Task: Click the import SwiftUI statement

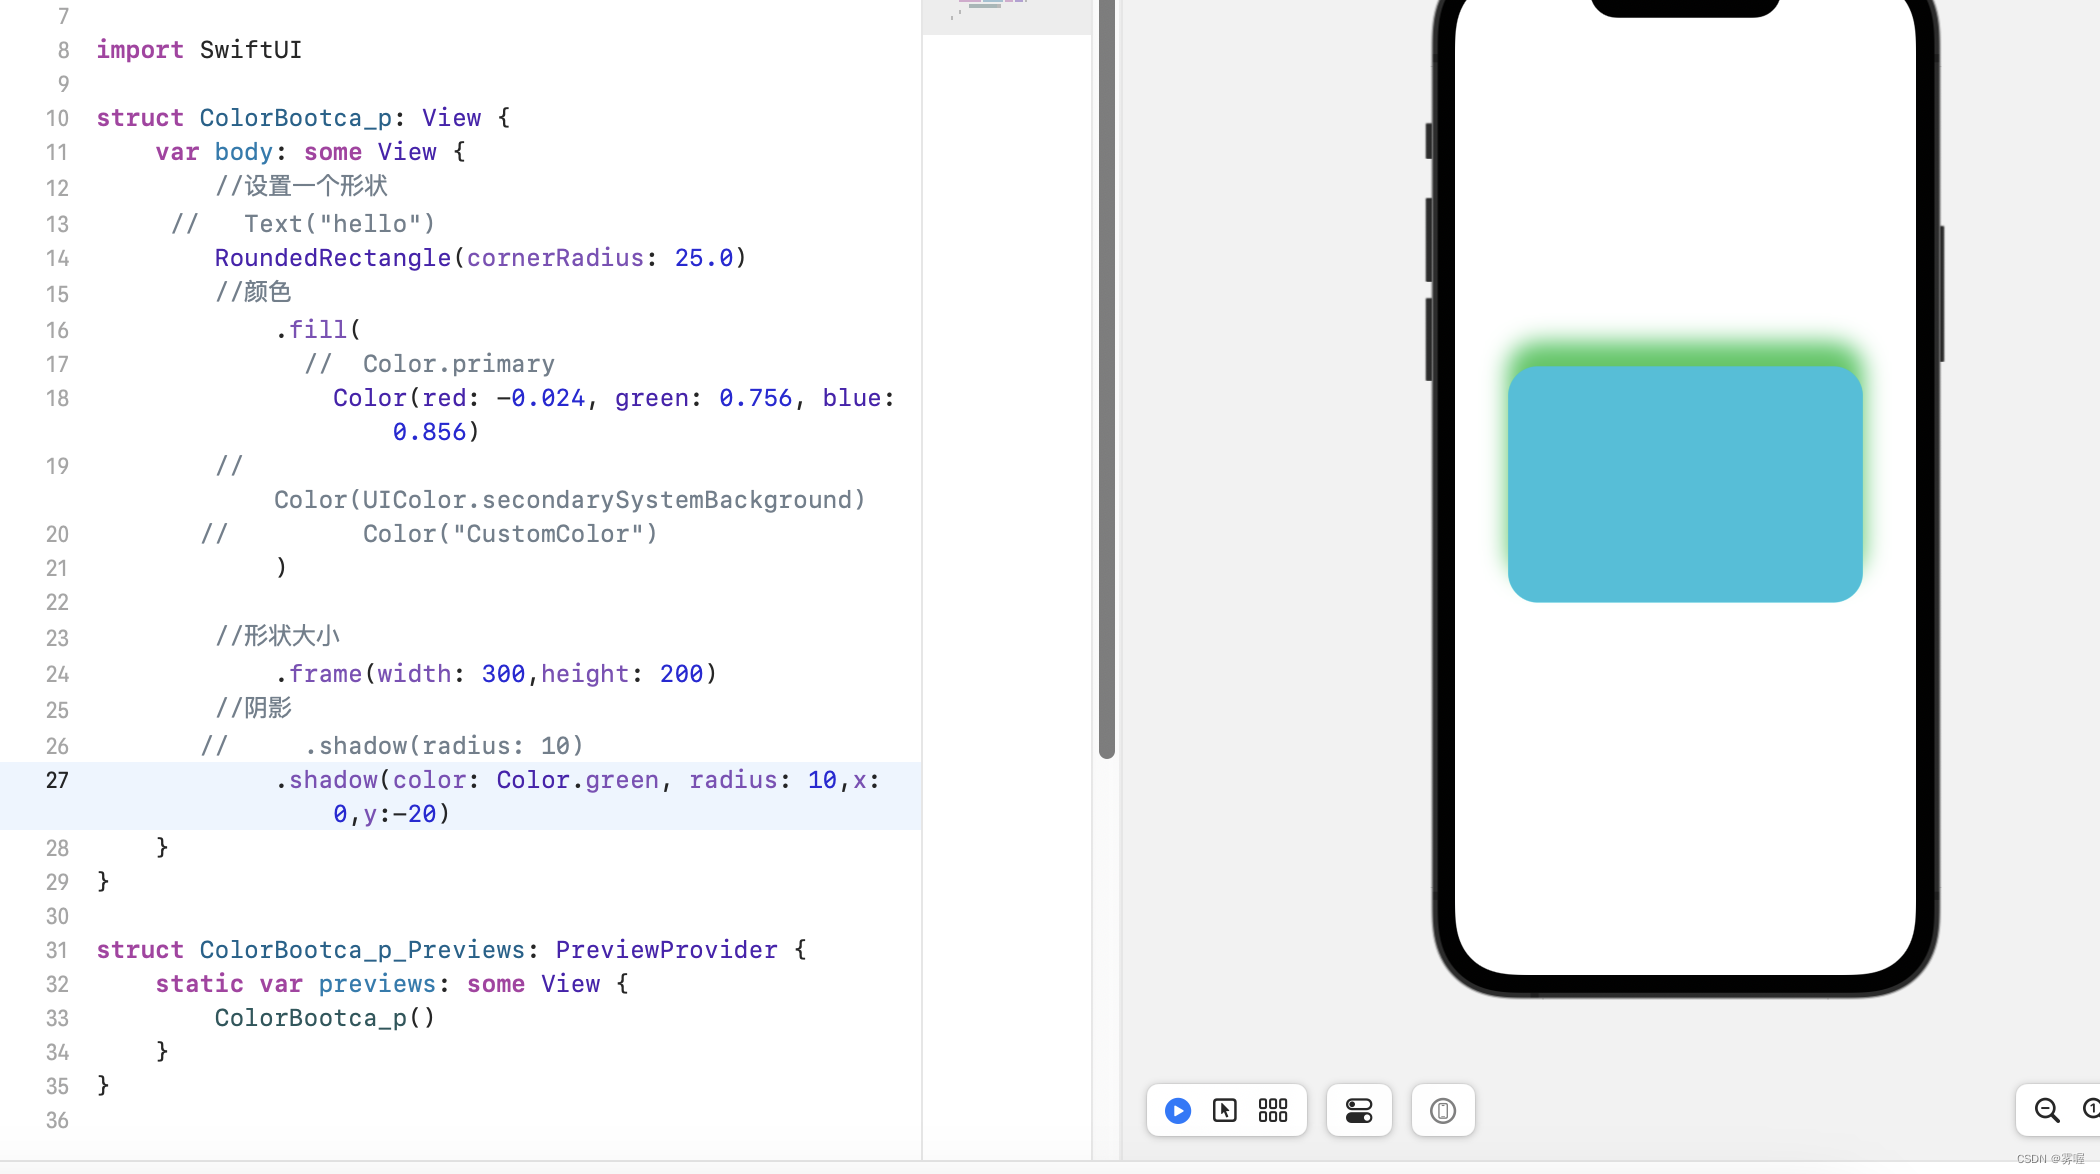Action: click(198, 50)
